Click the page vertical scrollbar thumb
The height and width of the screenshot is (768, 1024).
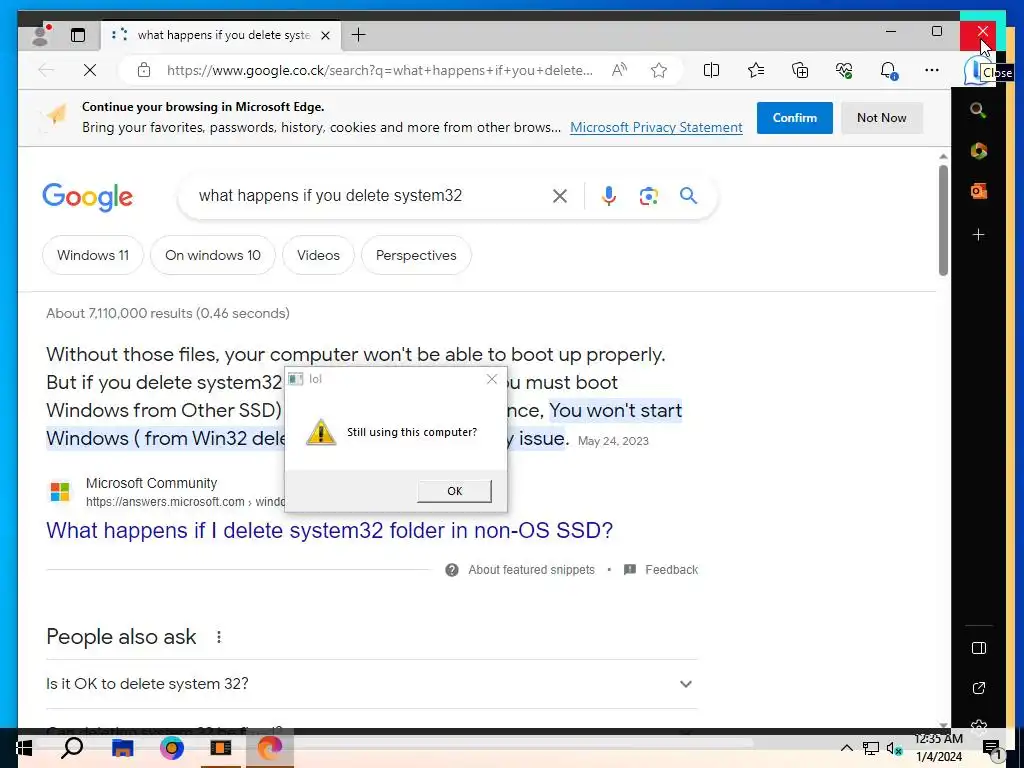[943, 220]
